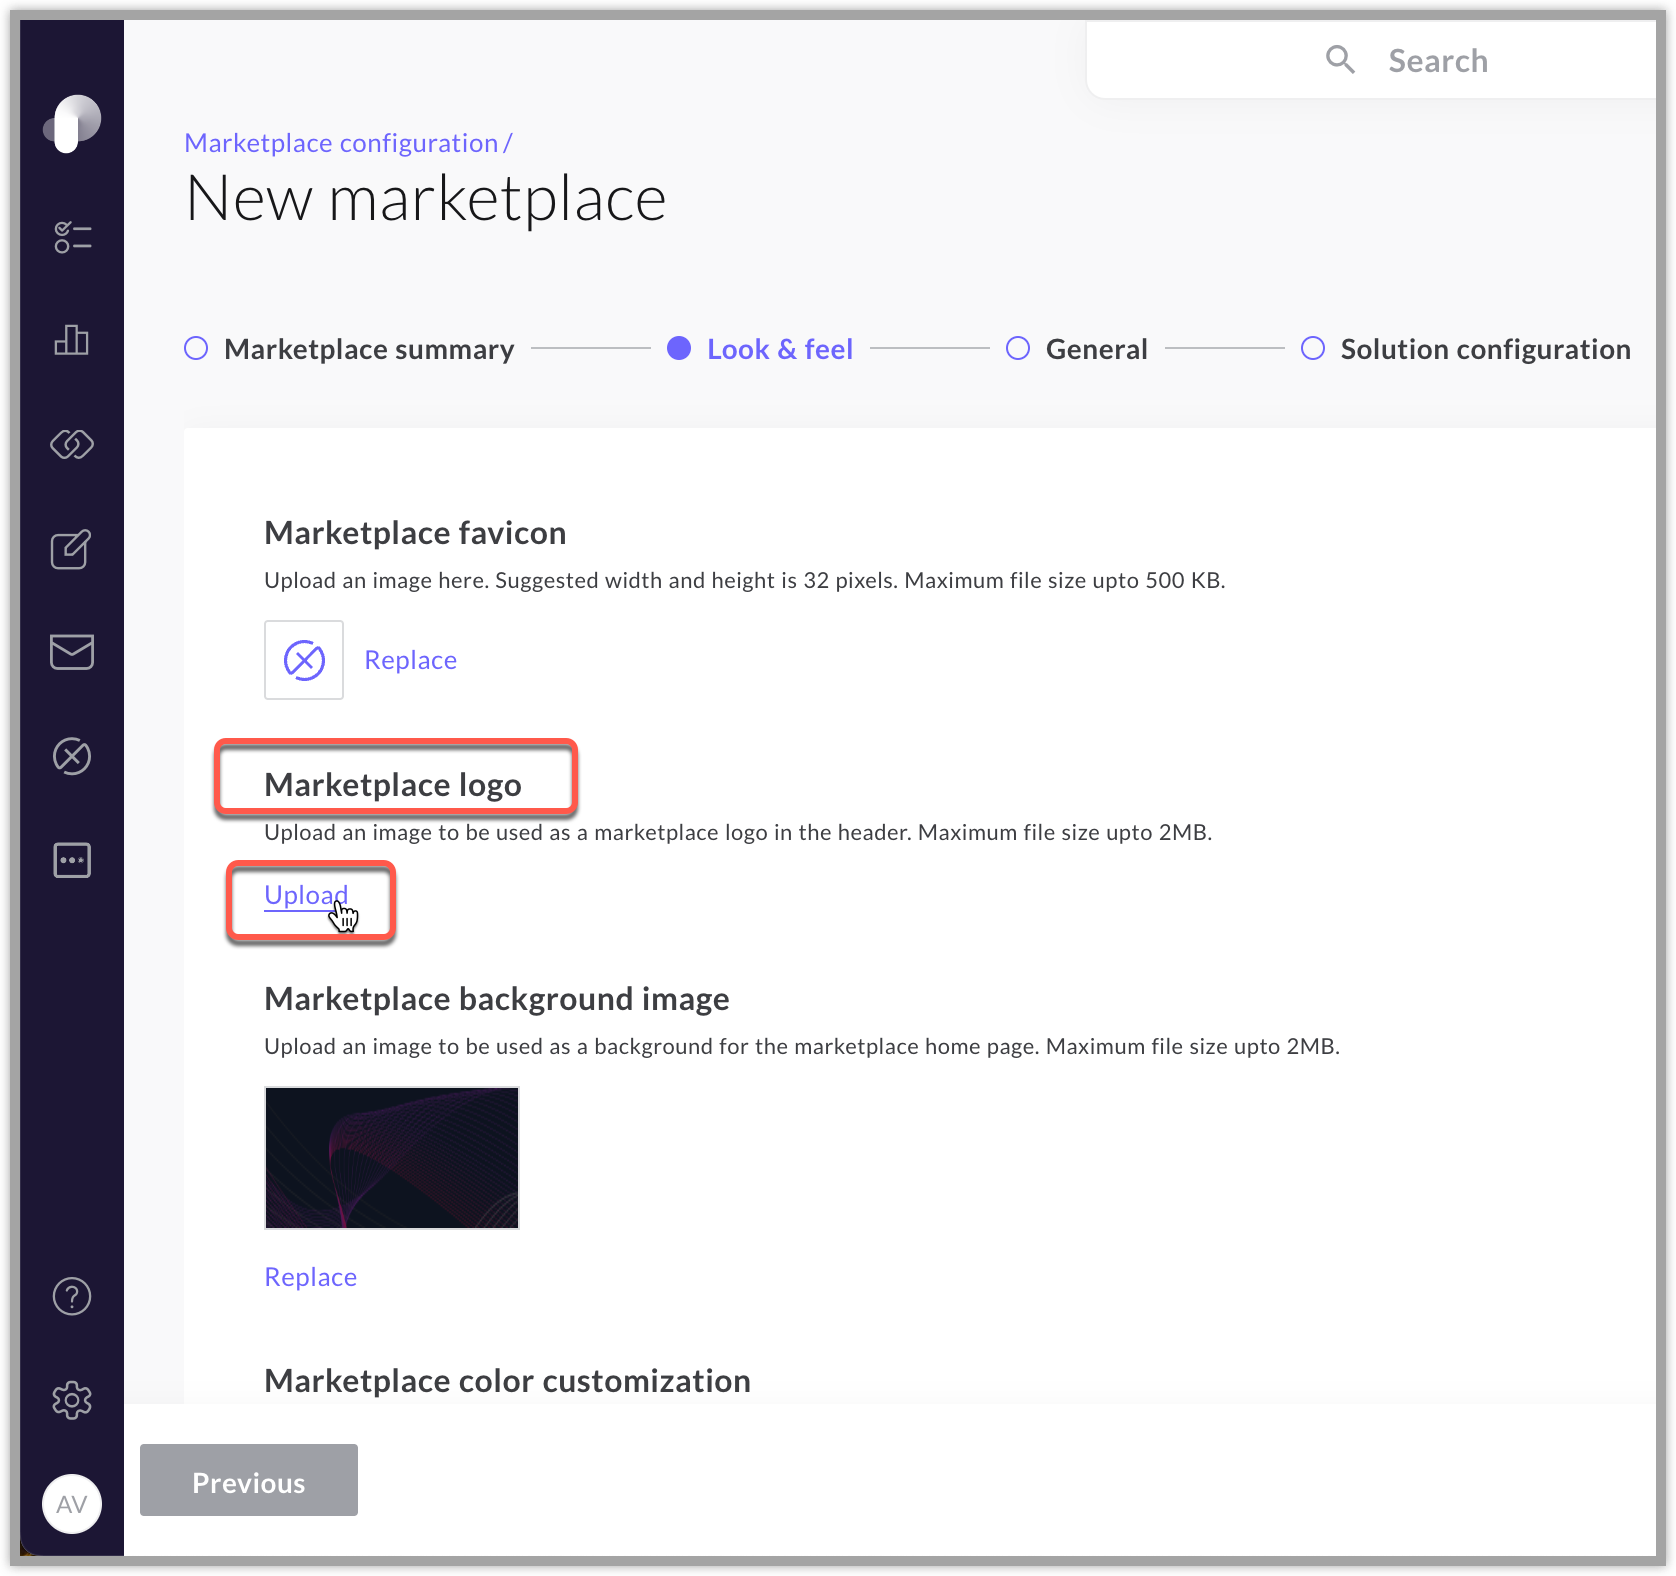Upload a marketplace logo image

(305, 894)
